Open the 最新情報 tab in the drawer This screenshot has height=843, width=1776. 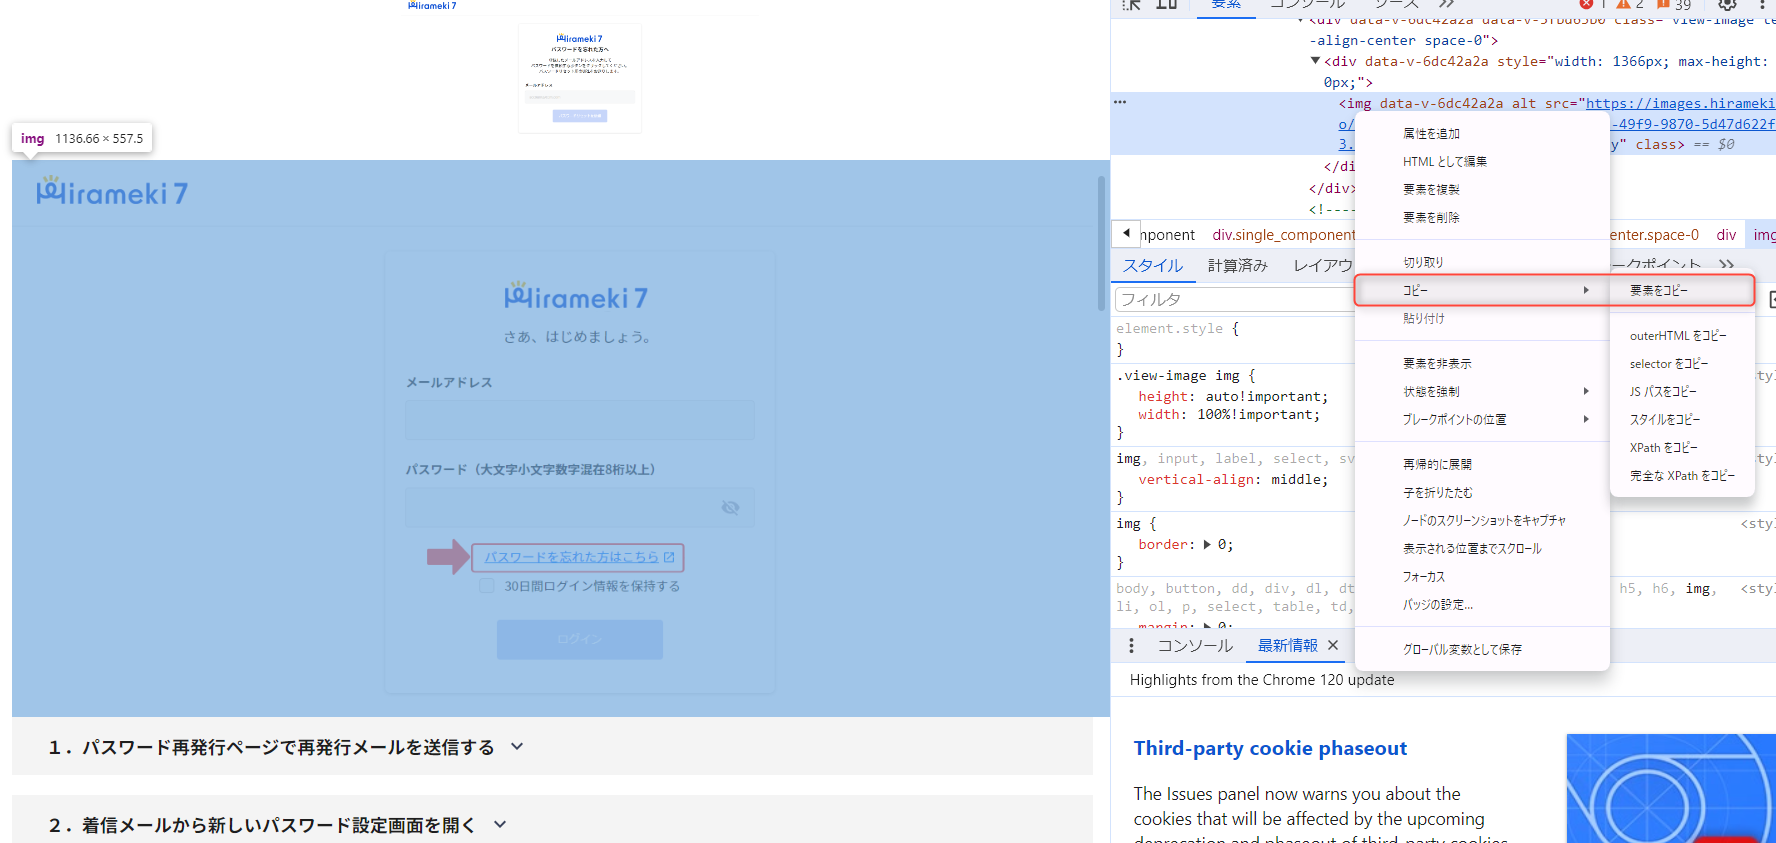(x=1287, y=646)
